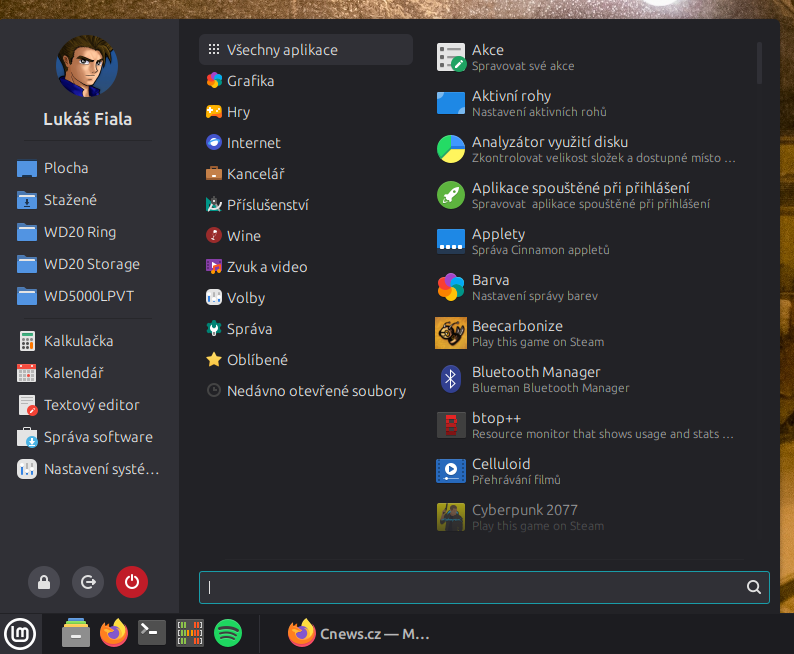Select Kancelář category
794x654 pixels.
(306, 174)
